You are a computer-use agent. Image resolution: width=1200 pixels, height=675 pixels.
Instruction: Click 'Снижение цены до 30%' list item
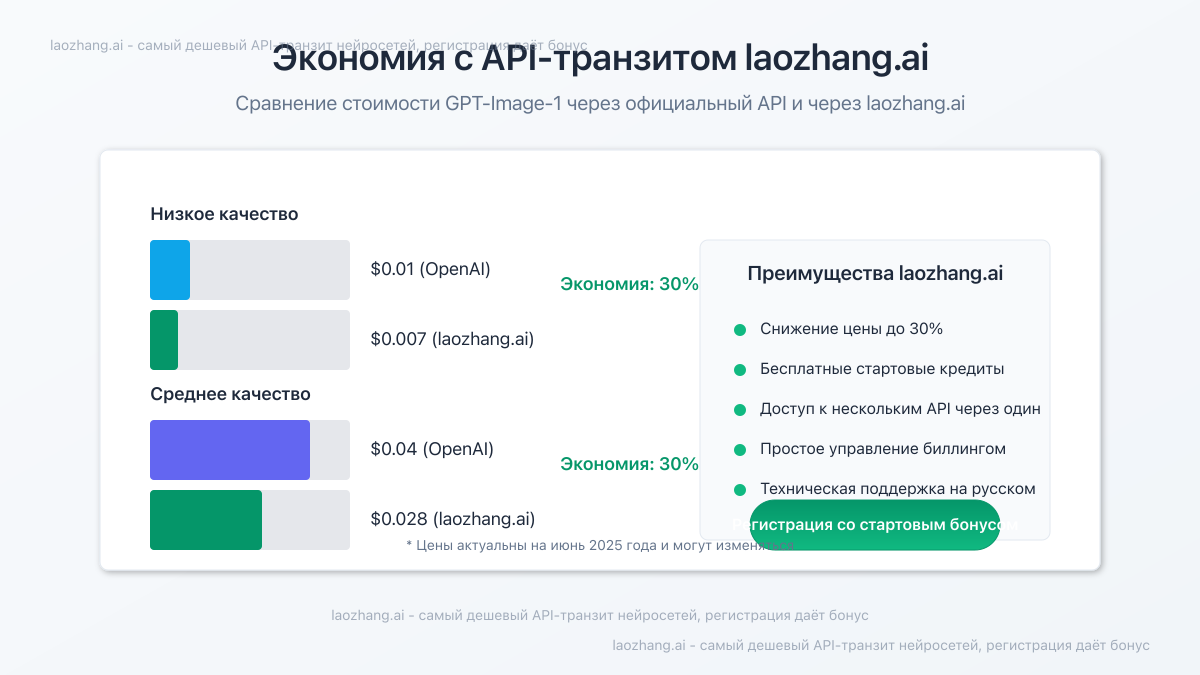[851, 329]
